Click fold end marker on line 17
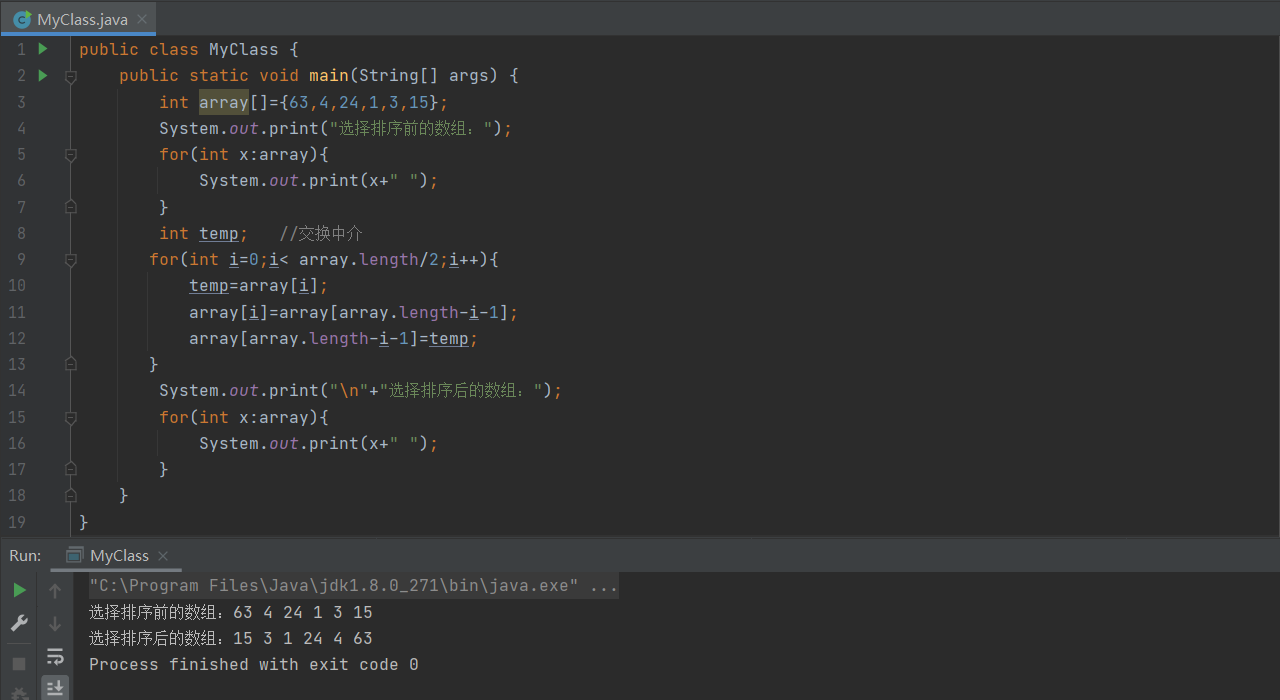The width and height of the screenshot is (1280, 700). click(x=71, y=469)
